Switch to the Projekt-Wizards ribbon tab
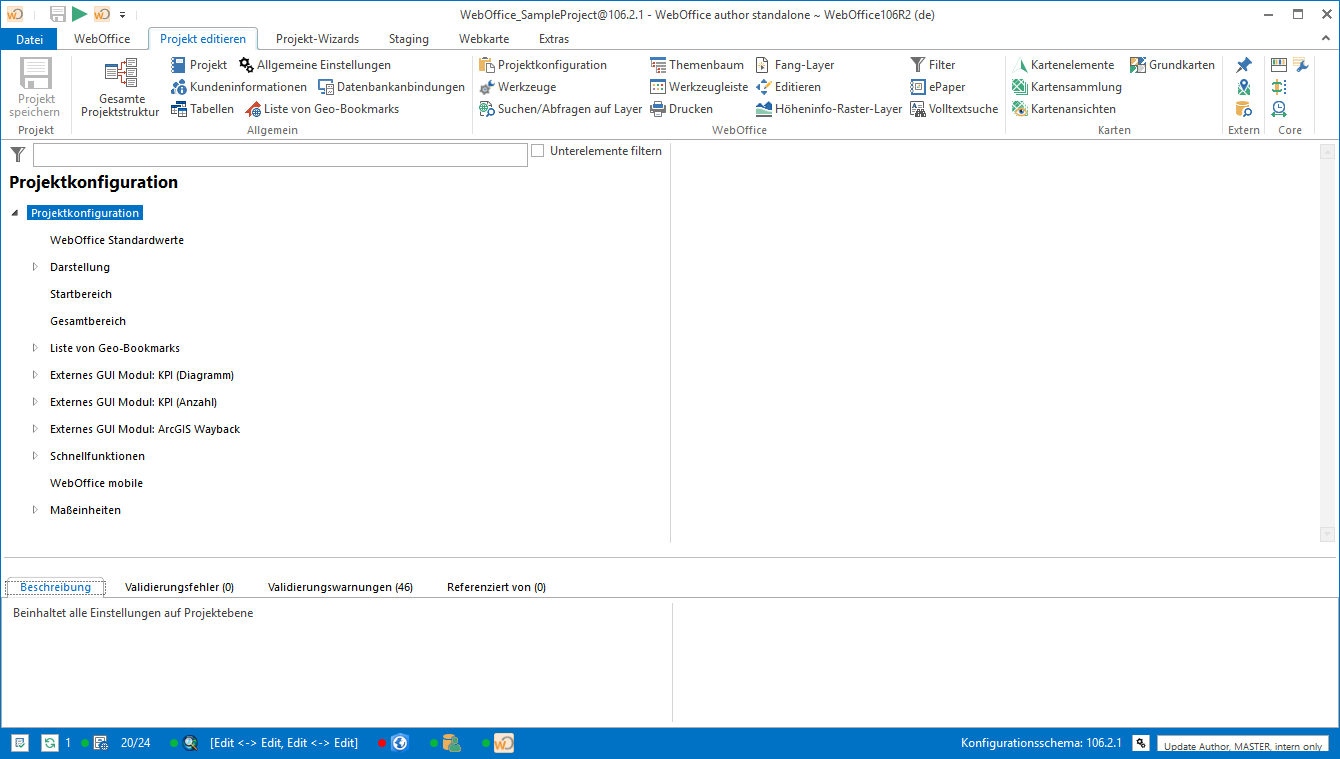The width and height of the screenshot is (1340, 759). [317, 39]
